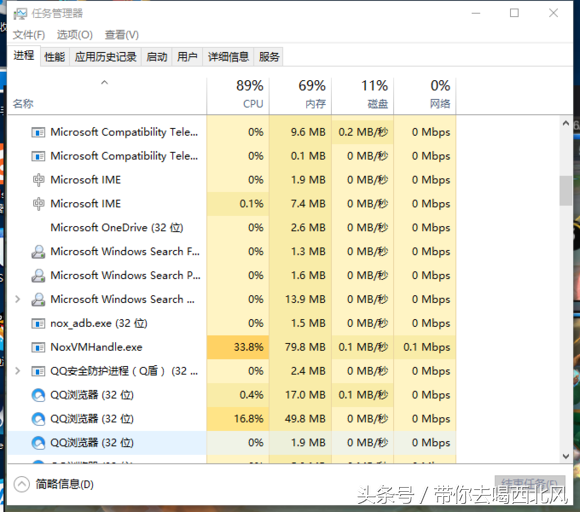Viewport: 580px width, 512px height.
Task: Switch to the 详细信息 tab
Action: [228, 57]
